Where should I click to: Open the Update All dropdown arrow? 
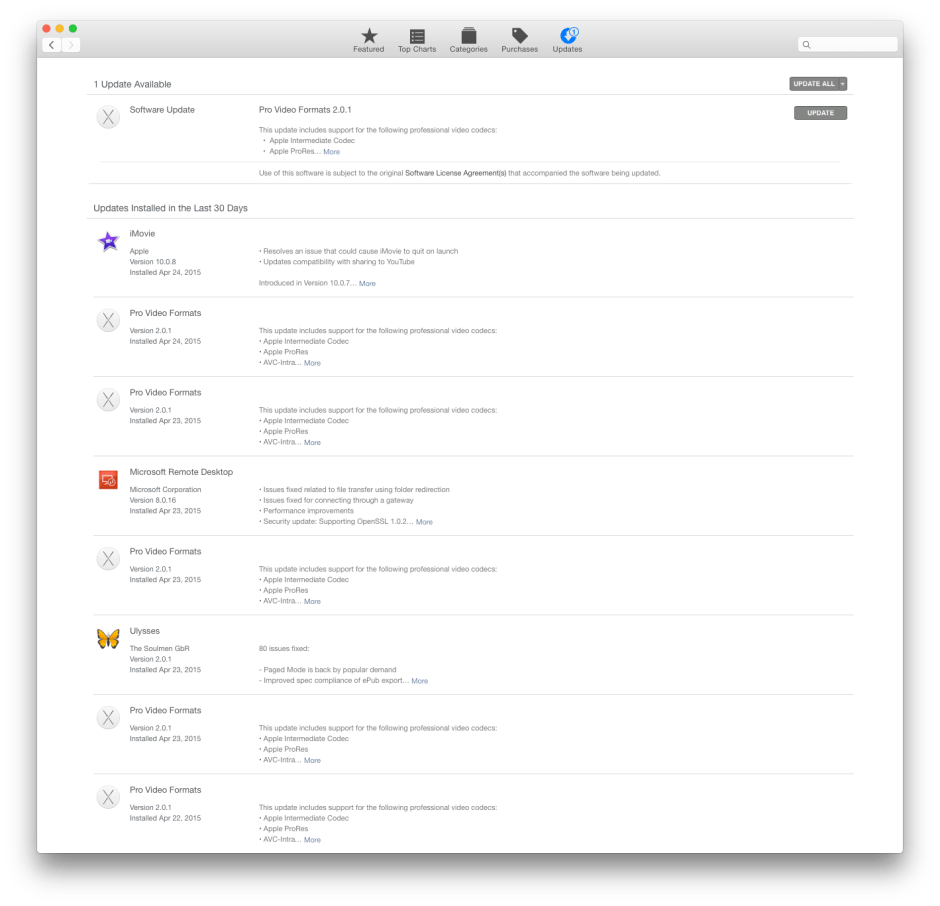841,84
